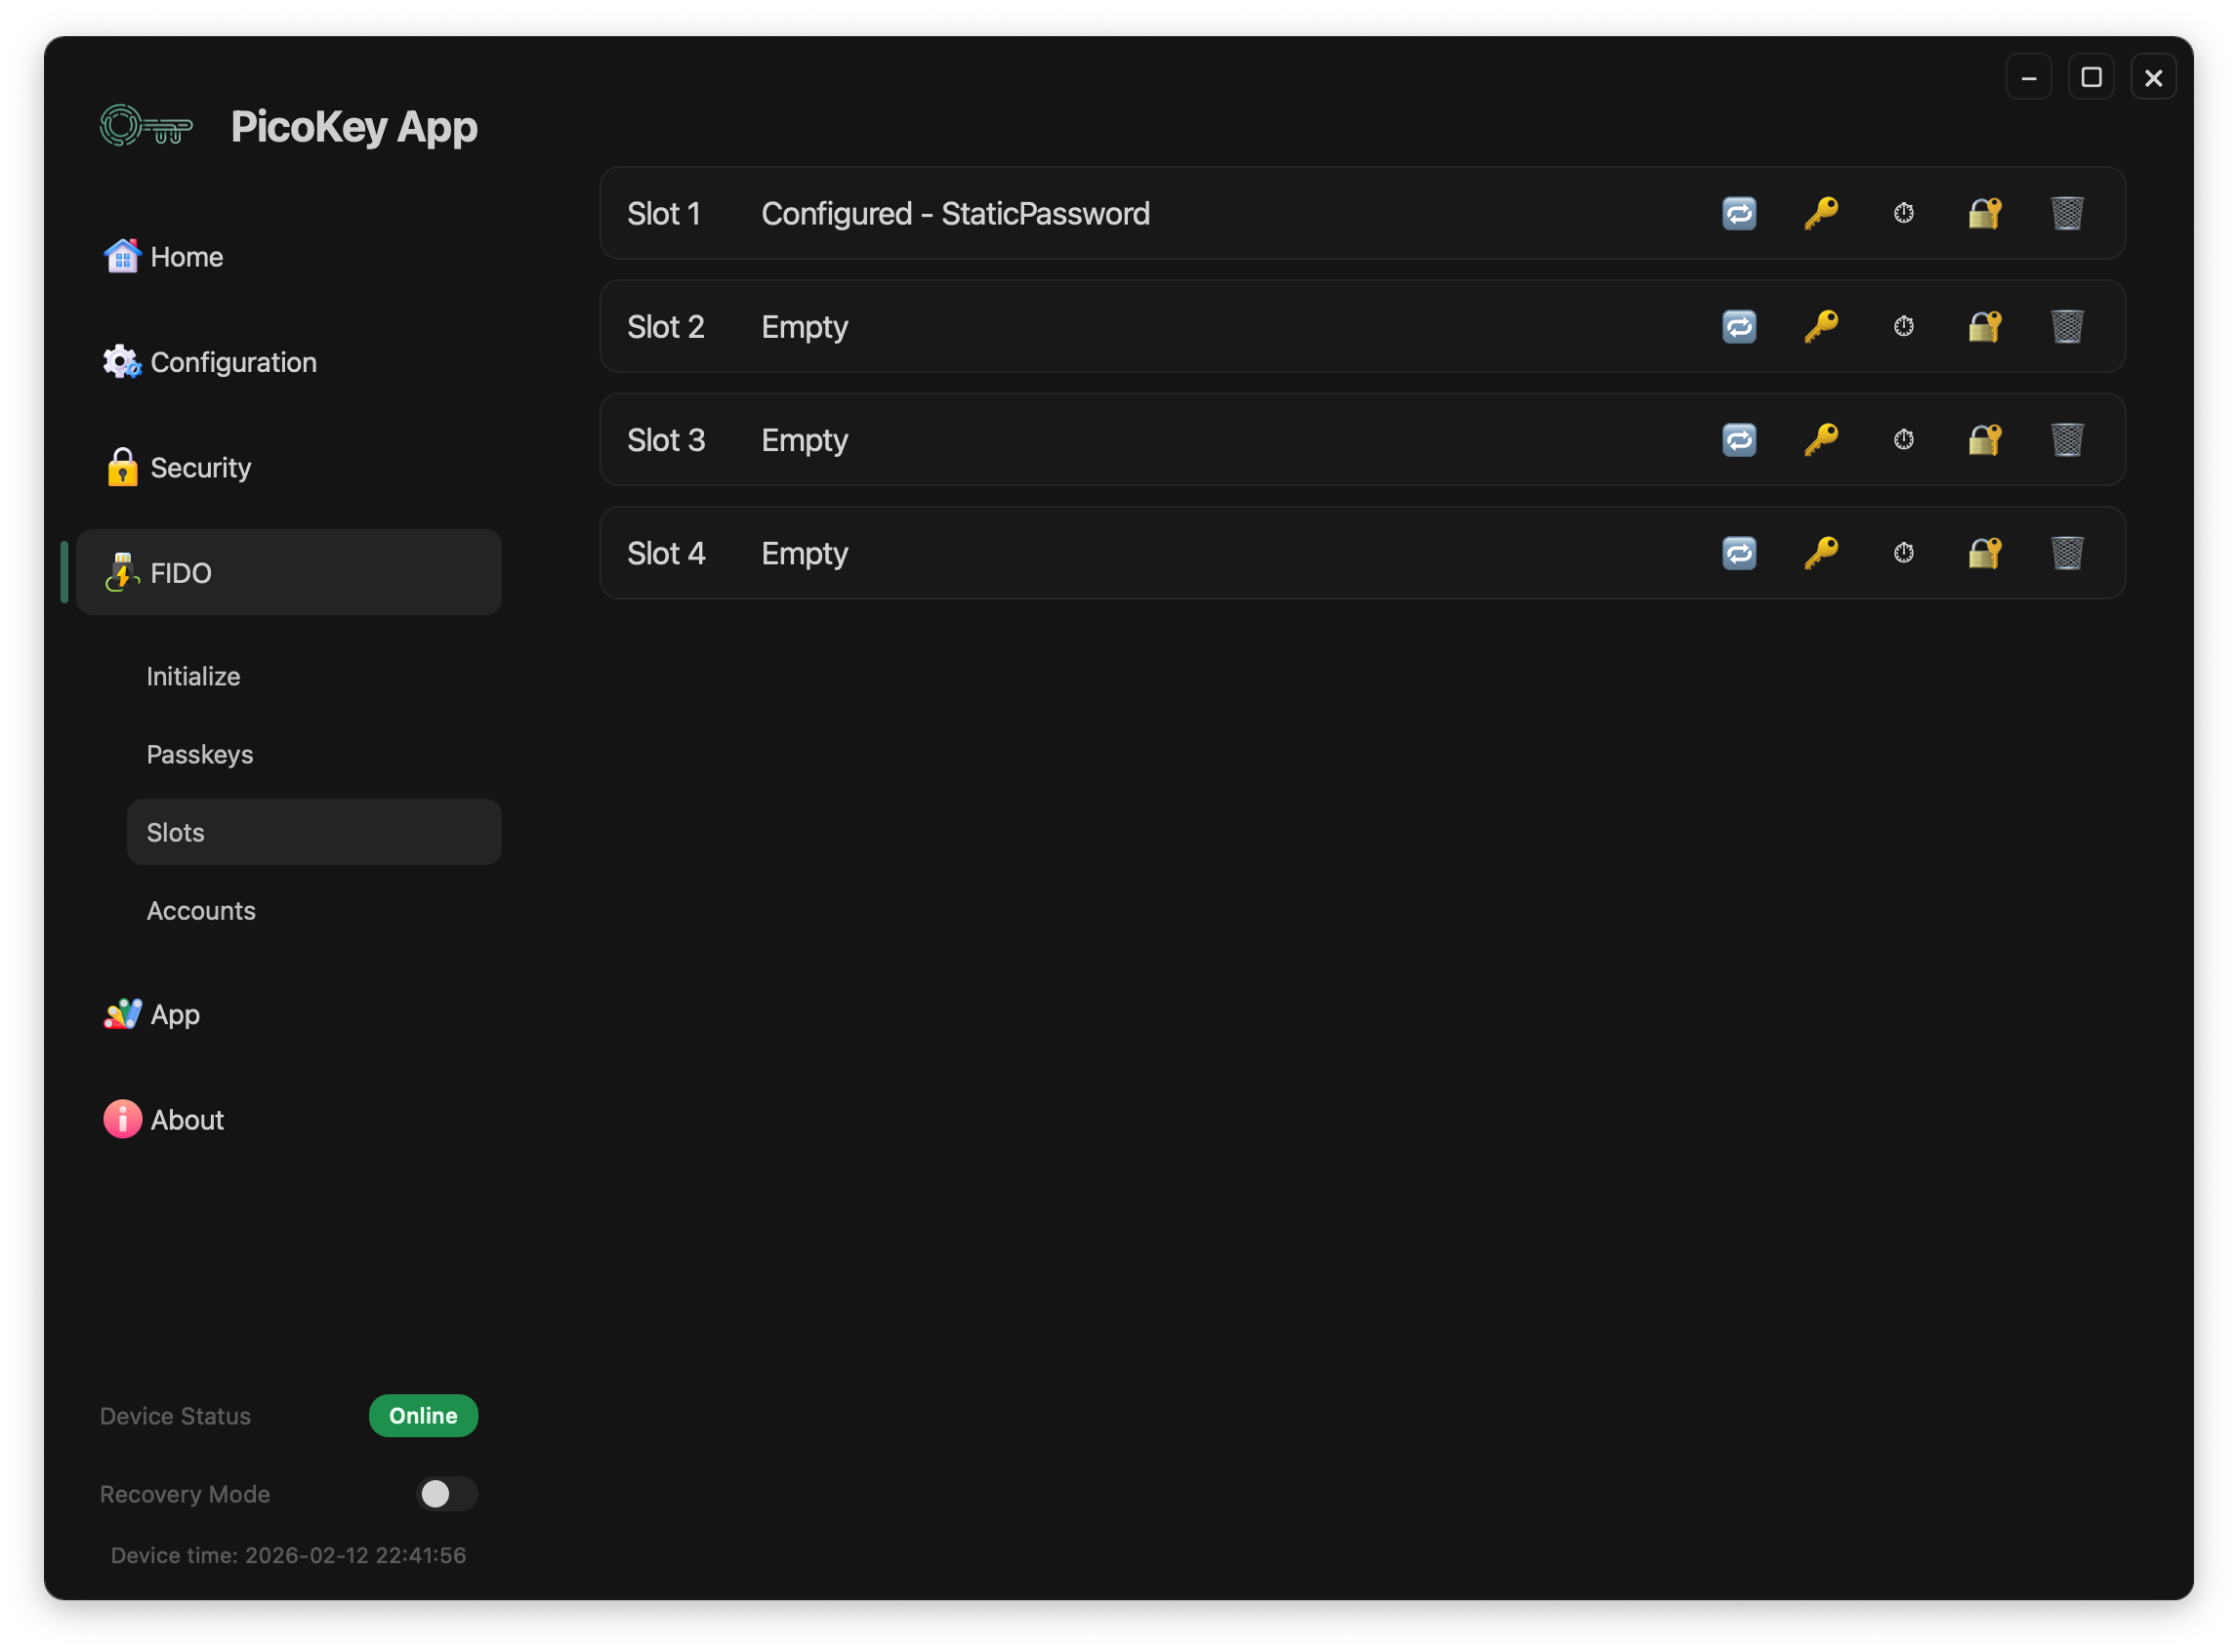The width and height of the screenshot is (2238, 1652).
Task: Open the Initialize page
Action: tap(193, 675)
